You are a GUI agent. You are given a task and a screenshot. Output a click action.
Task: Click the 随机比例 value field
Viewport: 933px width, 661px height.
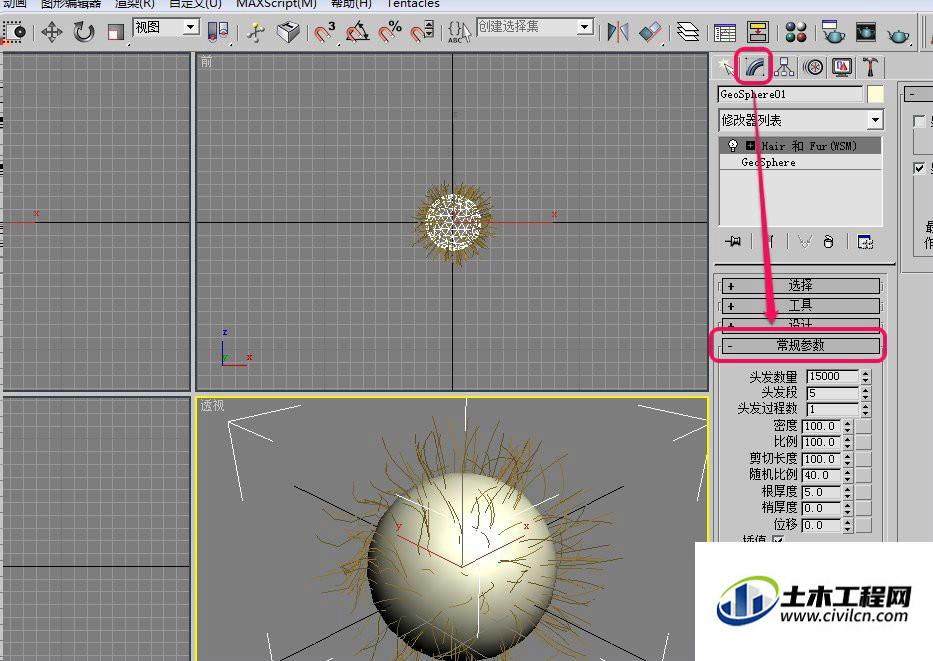coord(822,475)
